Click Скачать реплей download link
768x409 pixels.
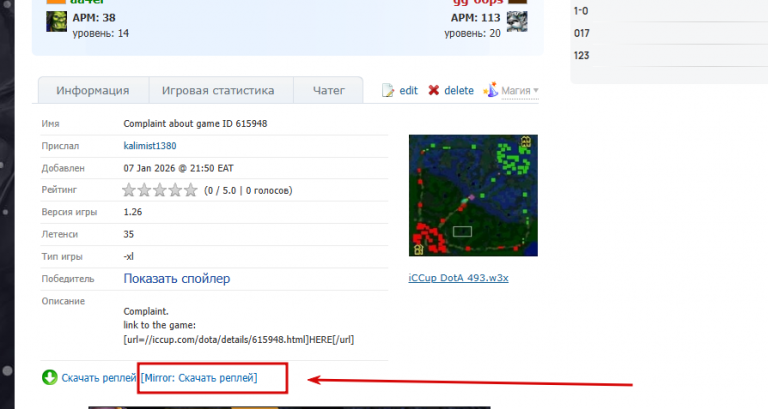pos(98,378)
